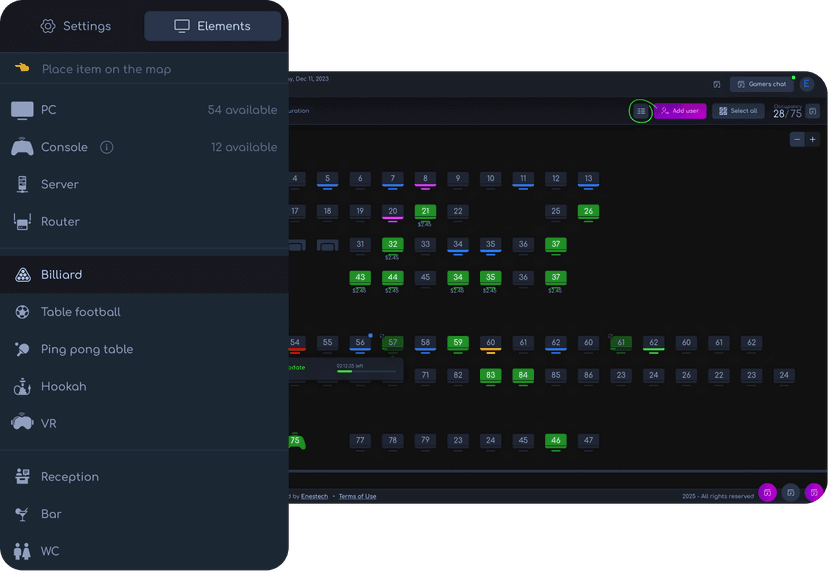Select the Console gamepad element

tap(144, 147)
